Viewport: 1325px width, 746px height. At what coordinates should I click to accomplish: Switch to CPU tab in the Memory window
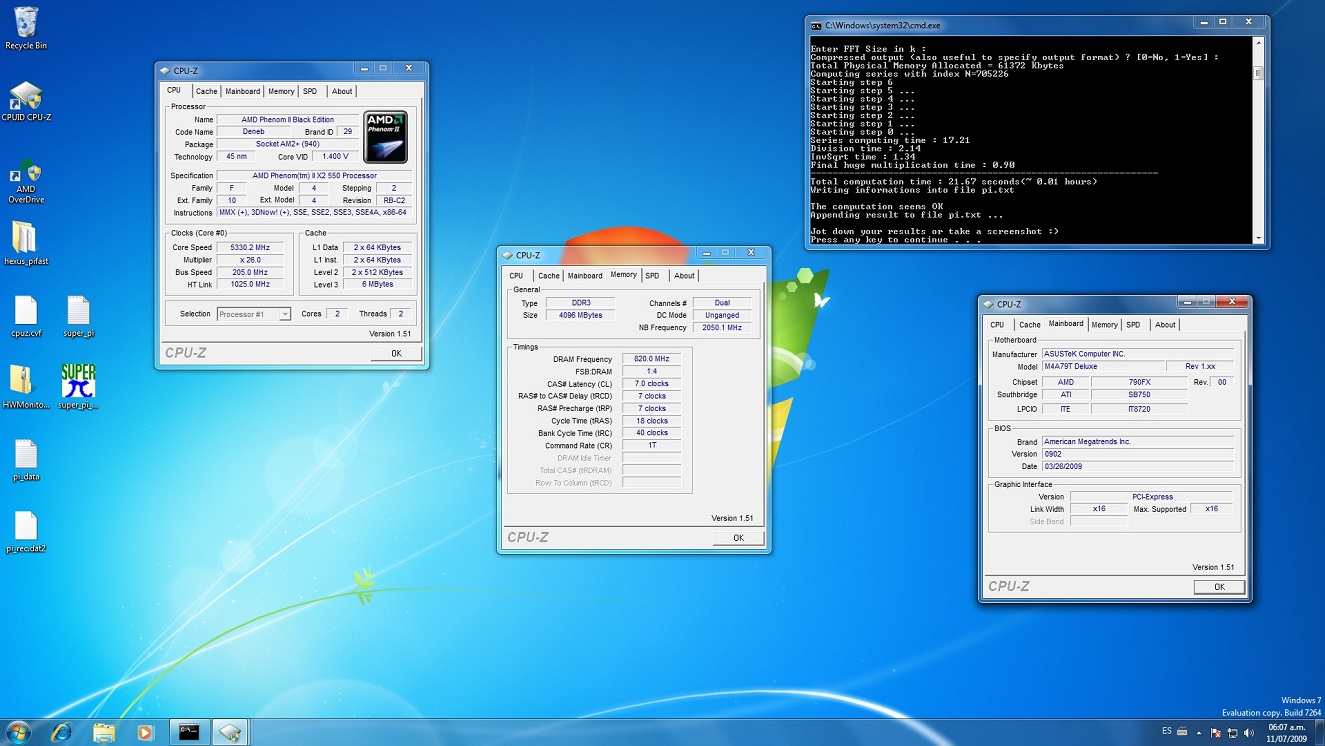click(516, 276)
